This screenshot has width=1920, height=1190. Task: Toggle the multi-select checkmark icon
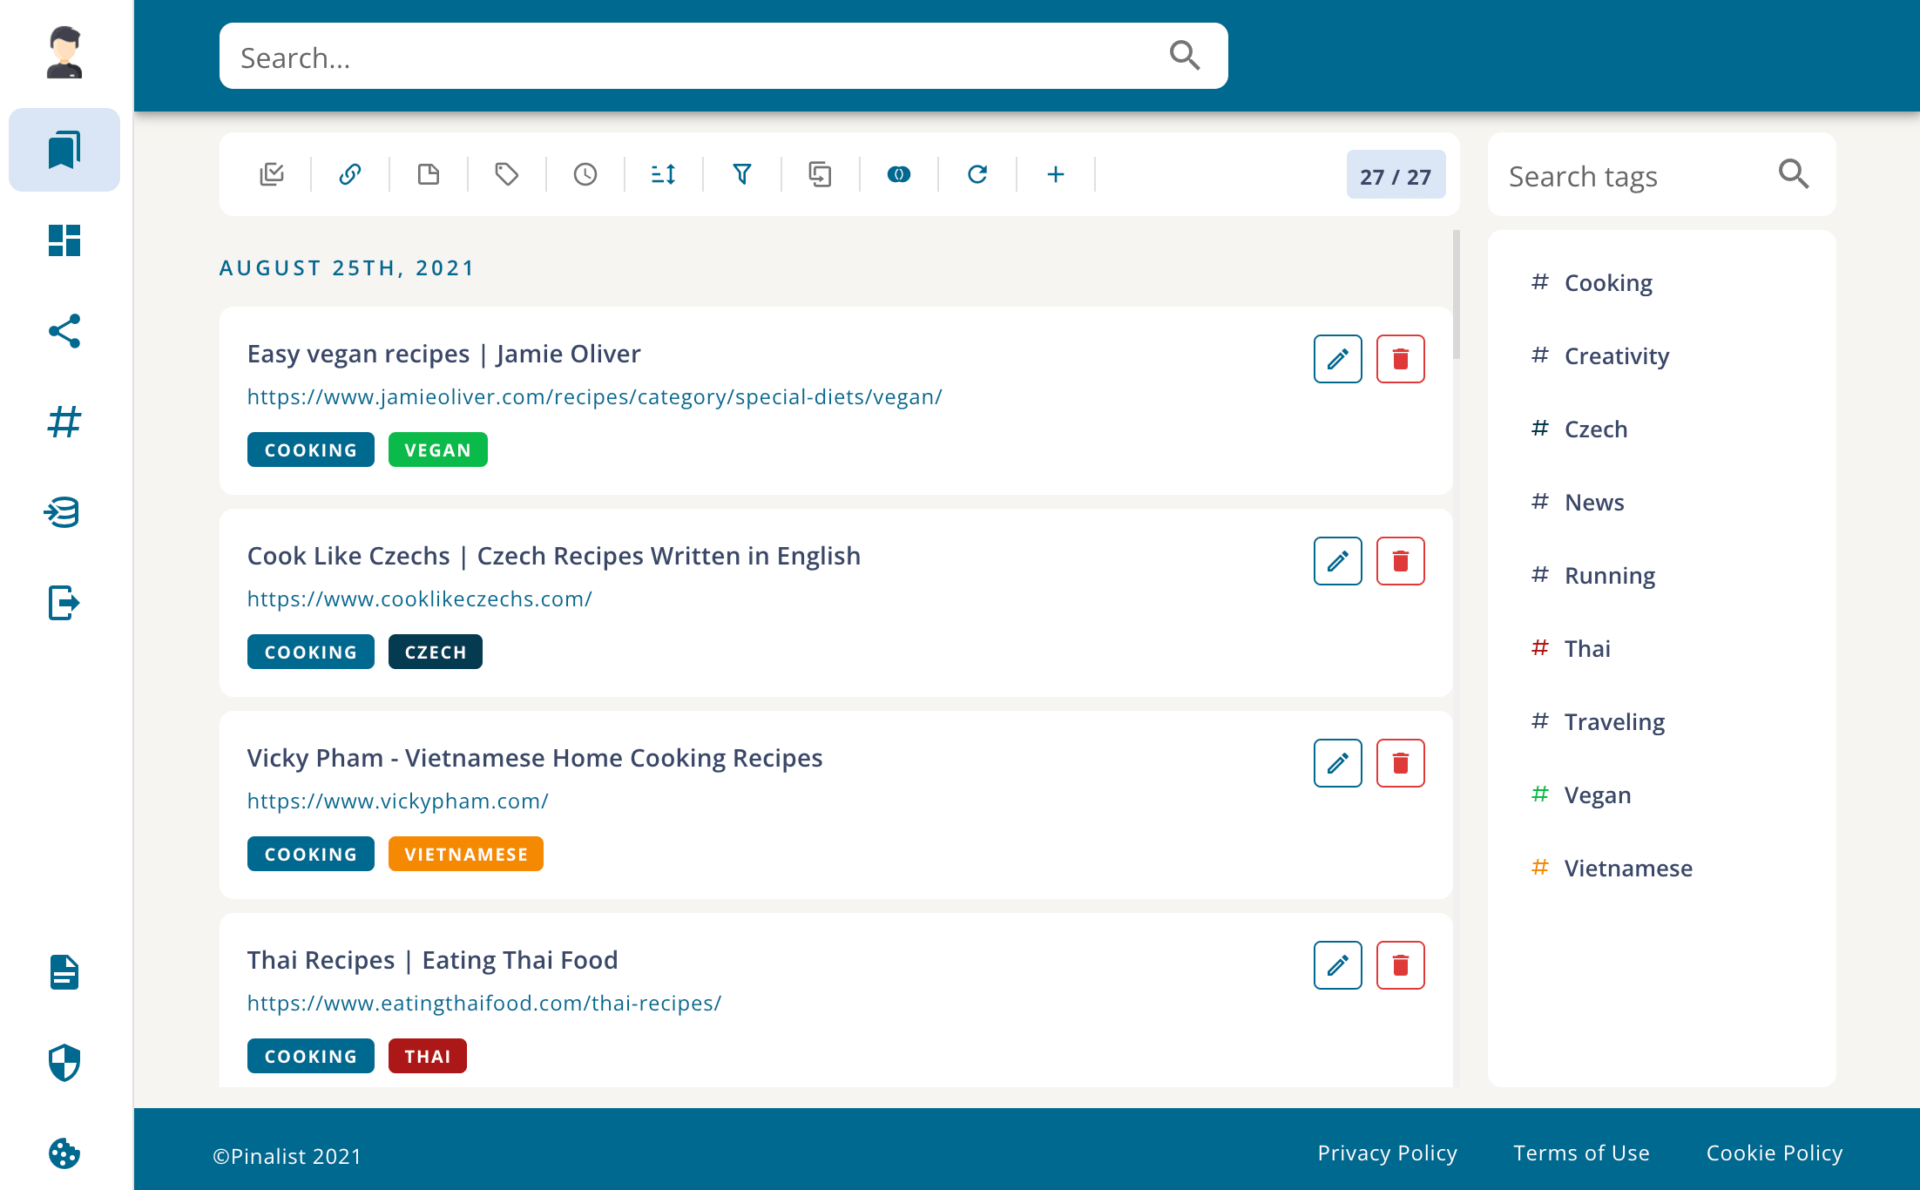272,174
